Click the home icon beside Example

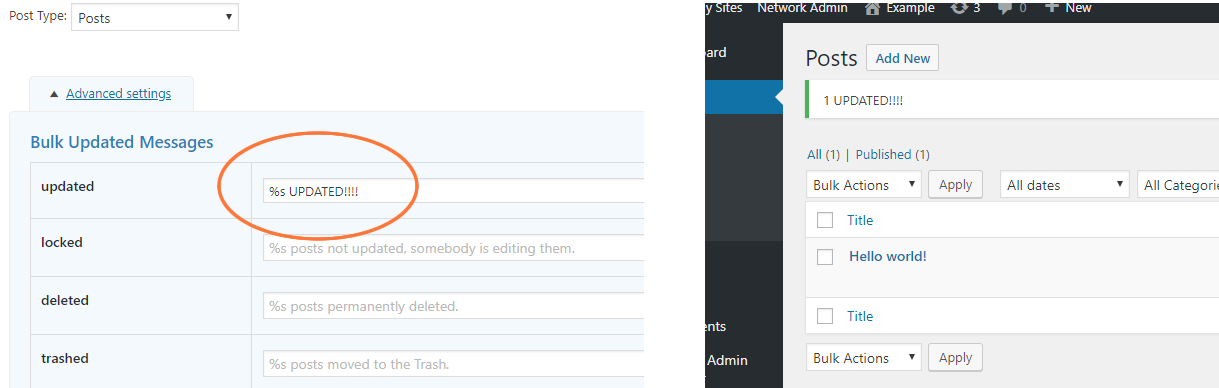[872, 8]
